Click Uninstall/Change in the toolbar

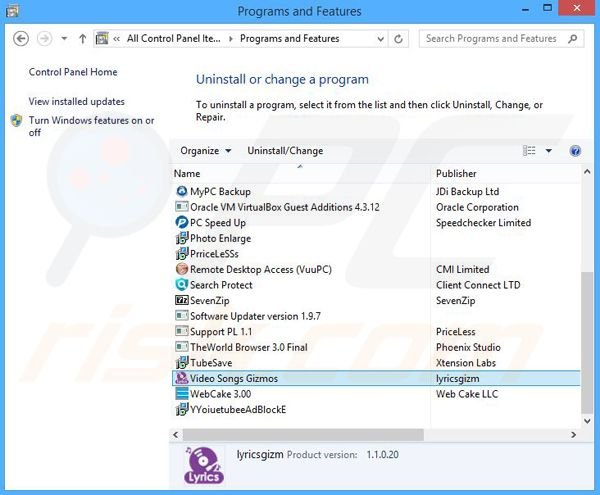click(x=285, y=151)
